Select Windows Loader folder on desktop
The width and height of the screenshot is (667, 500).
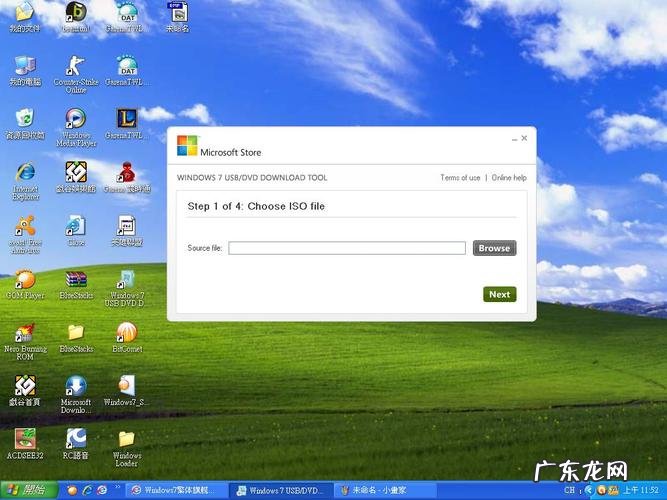(126, 439)
